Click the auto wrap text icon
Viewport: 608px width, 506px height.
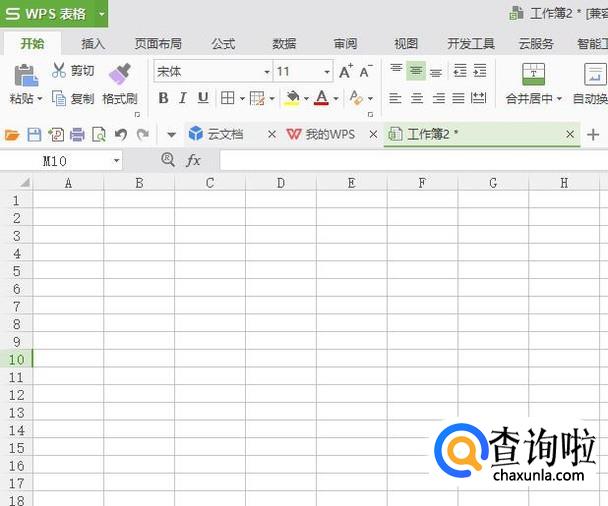pos(595,74)
